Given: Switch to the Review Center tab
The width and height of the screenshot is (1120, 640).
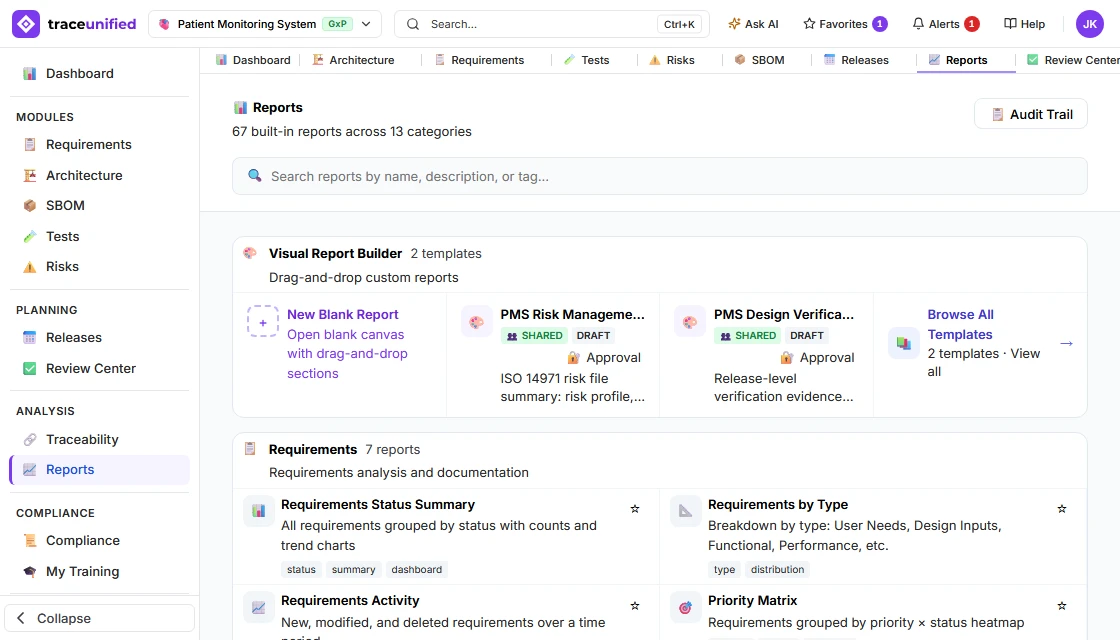Looking at the screenshot, I should tap(1073, 60).
